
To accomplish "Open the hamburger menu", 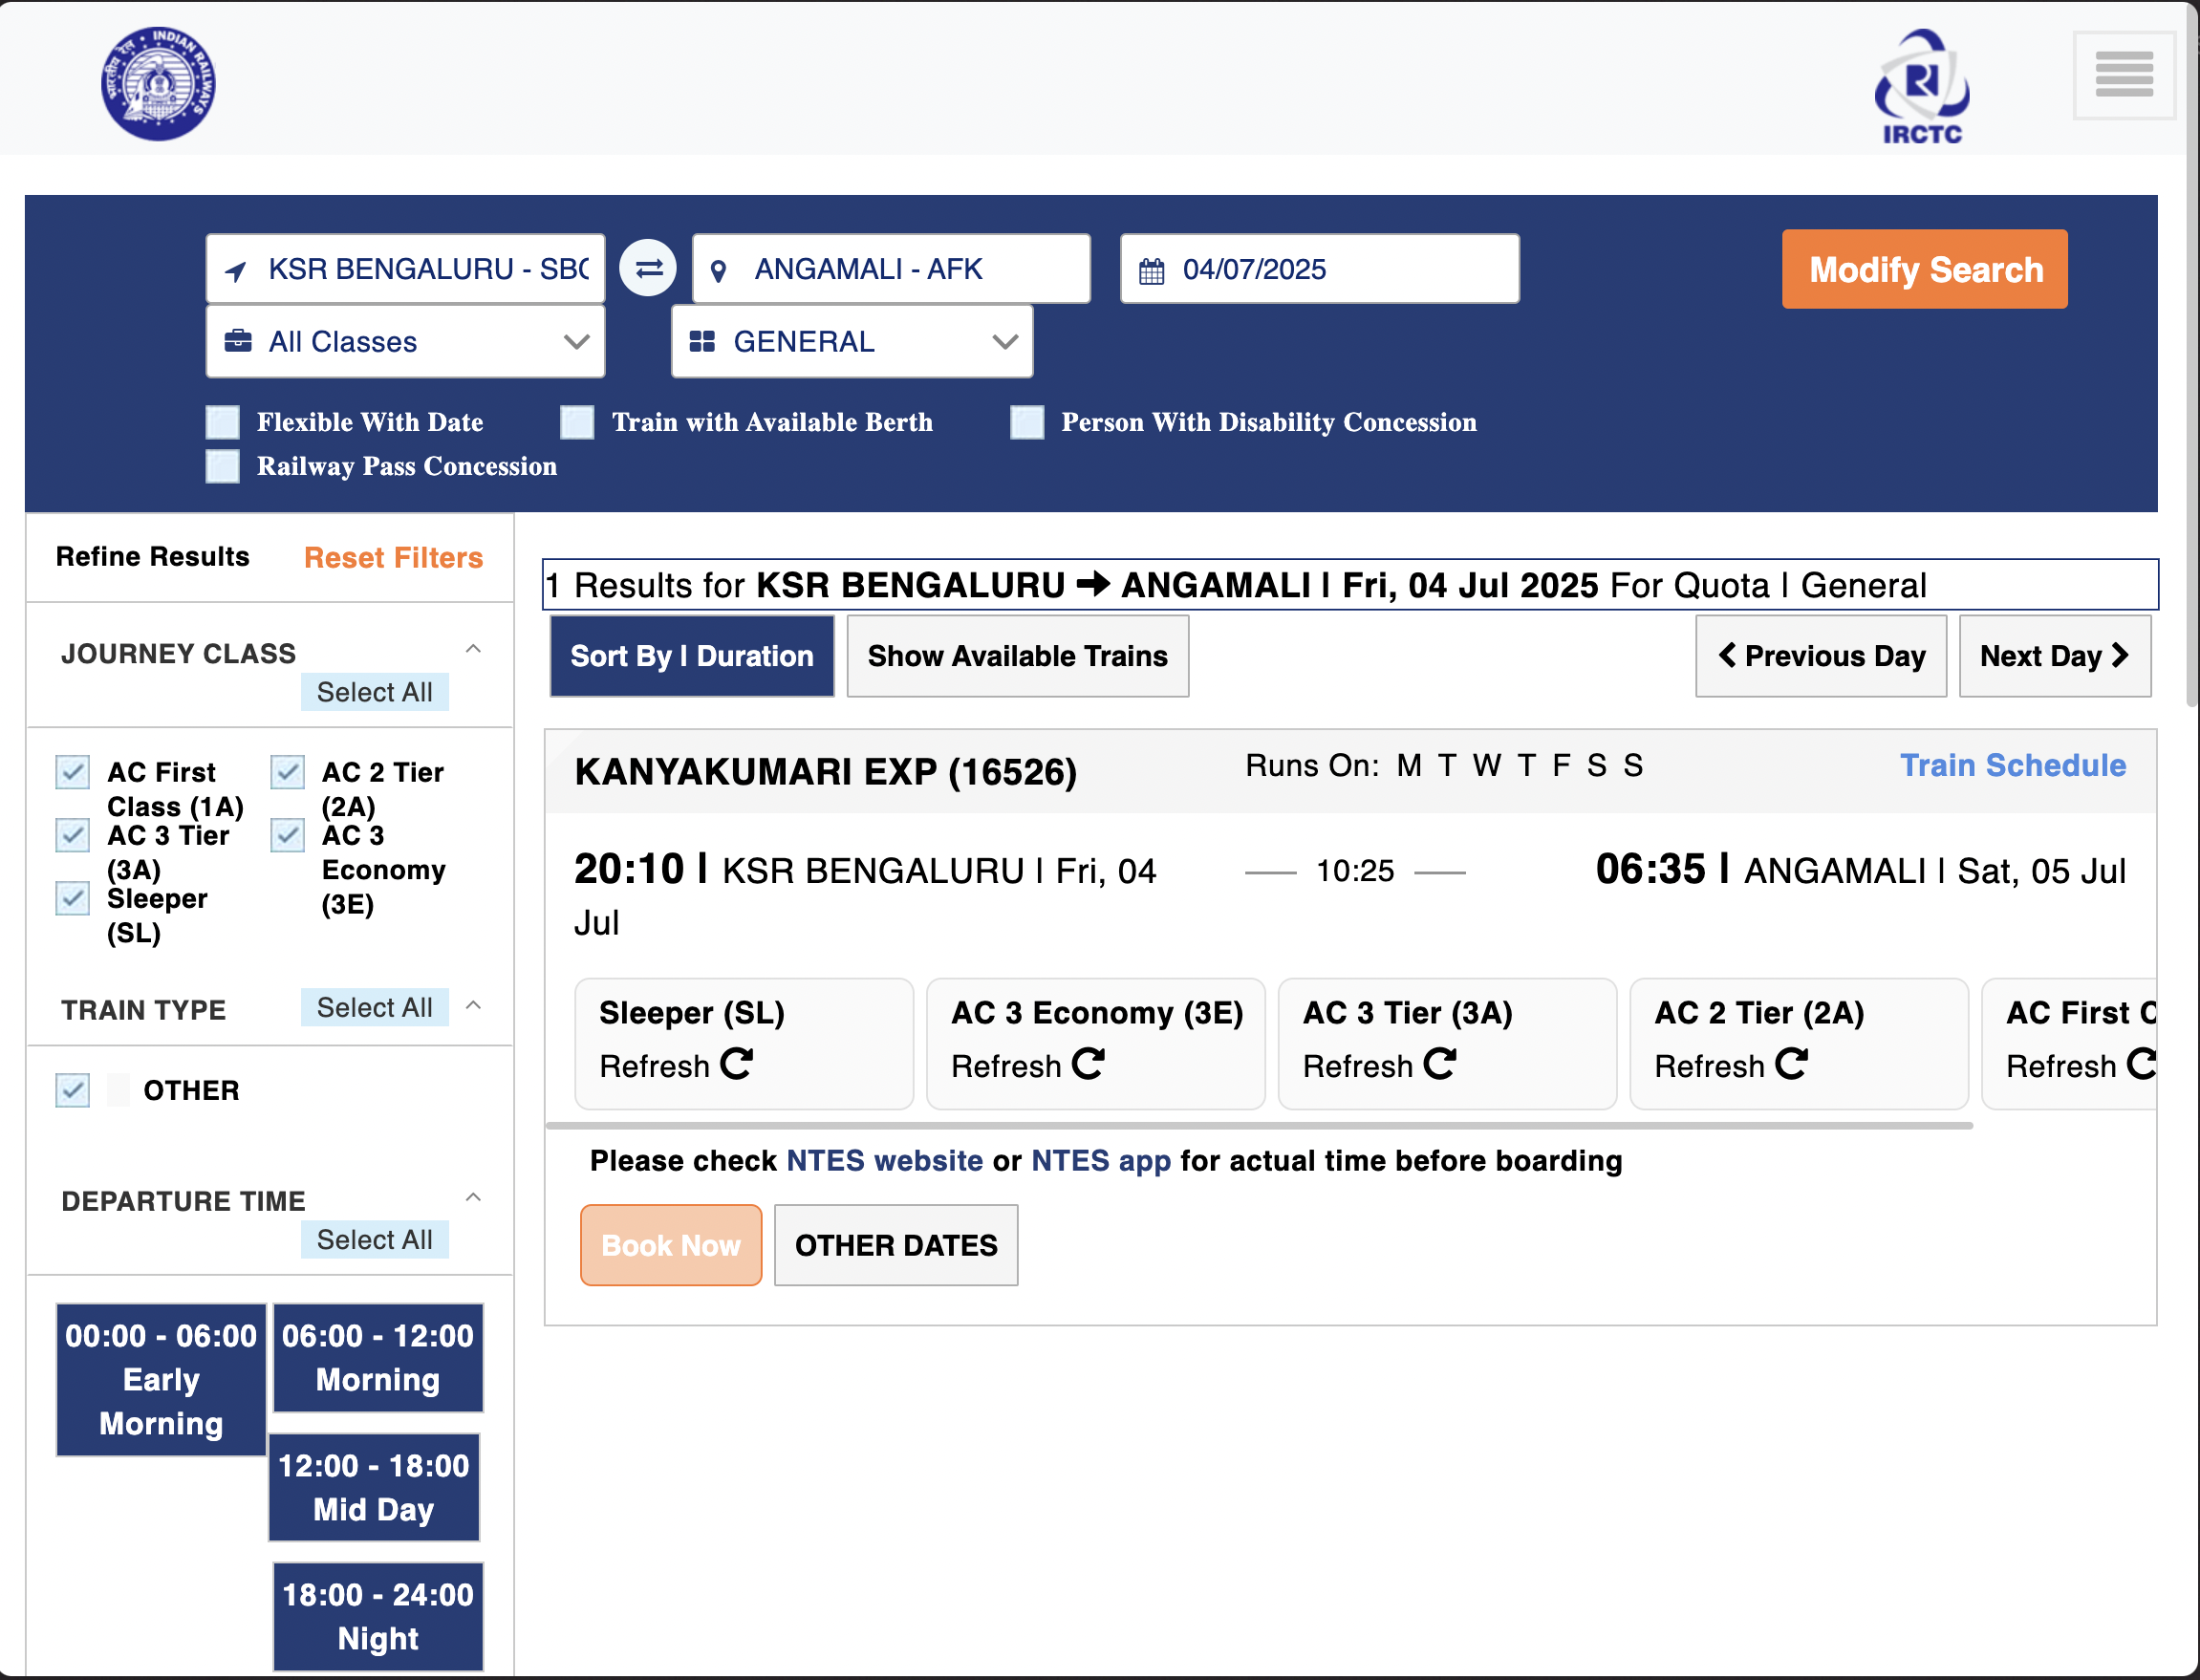I will (2124, 75).
